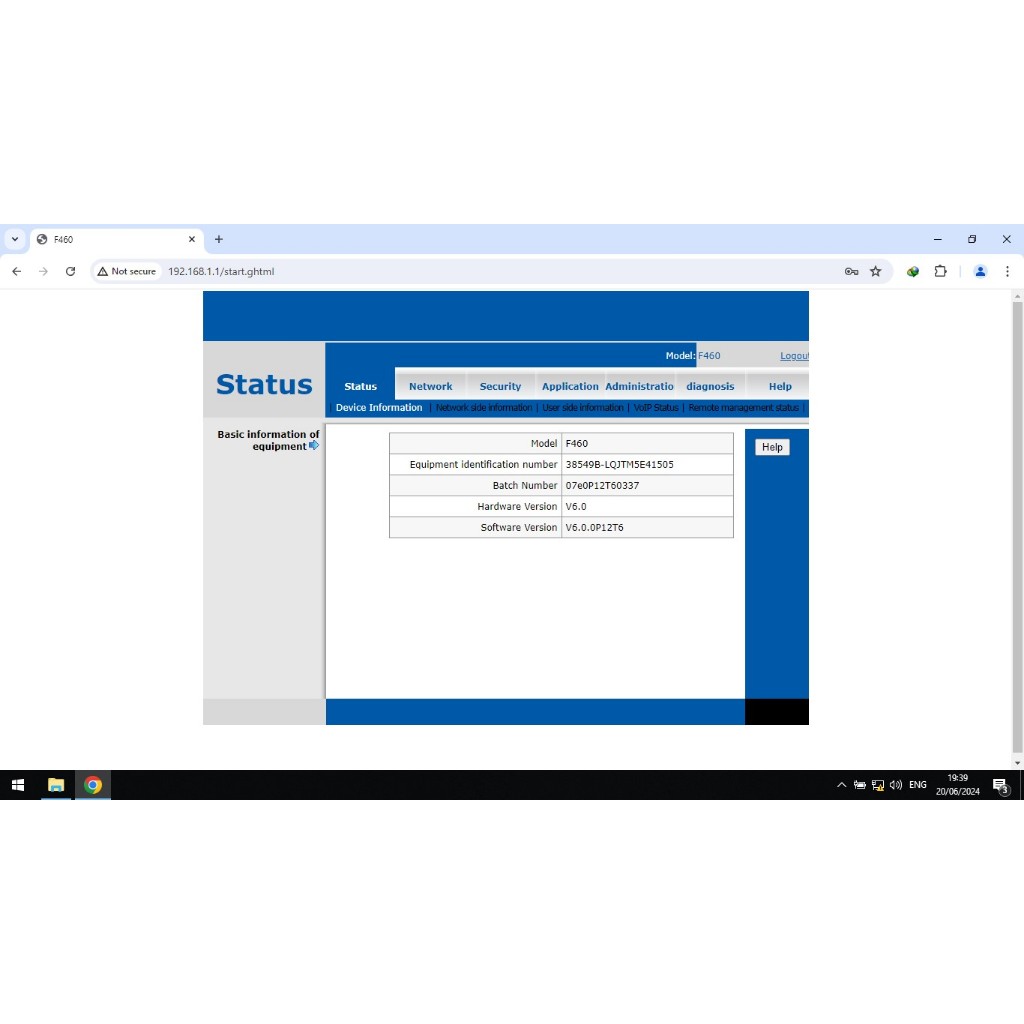Click the page vertical scrollbar

click(x=1017, y=526)
